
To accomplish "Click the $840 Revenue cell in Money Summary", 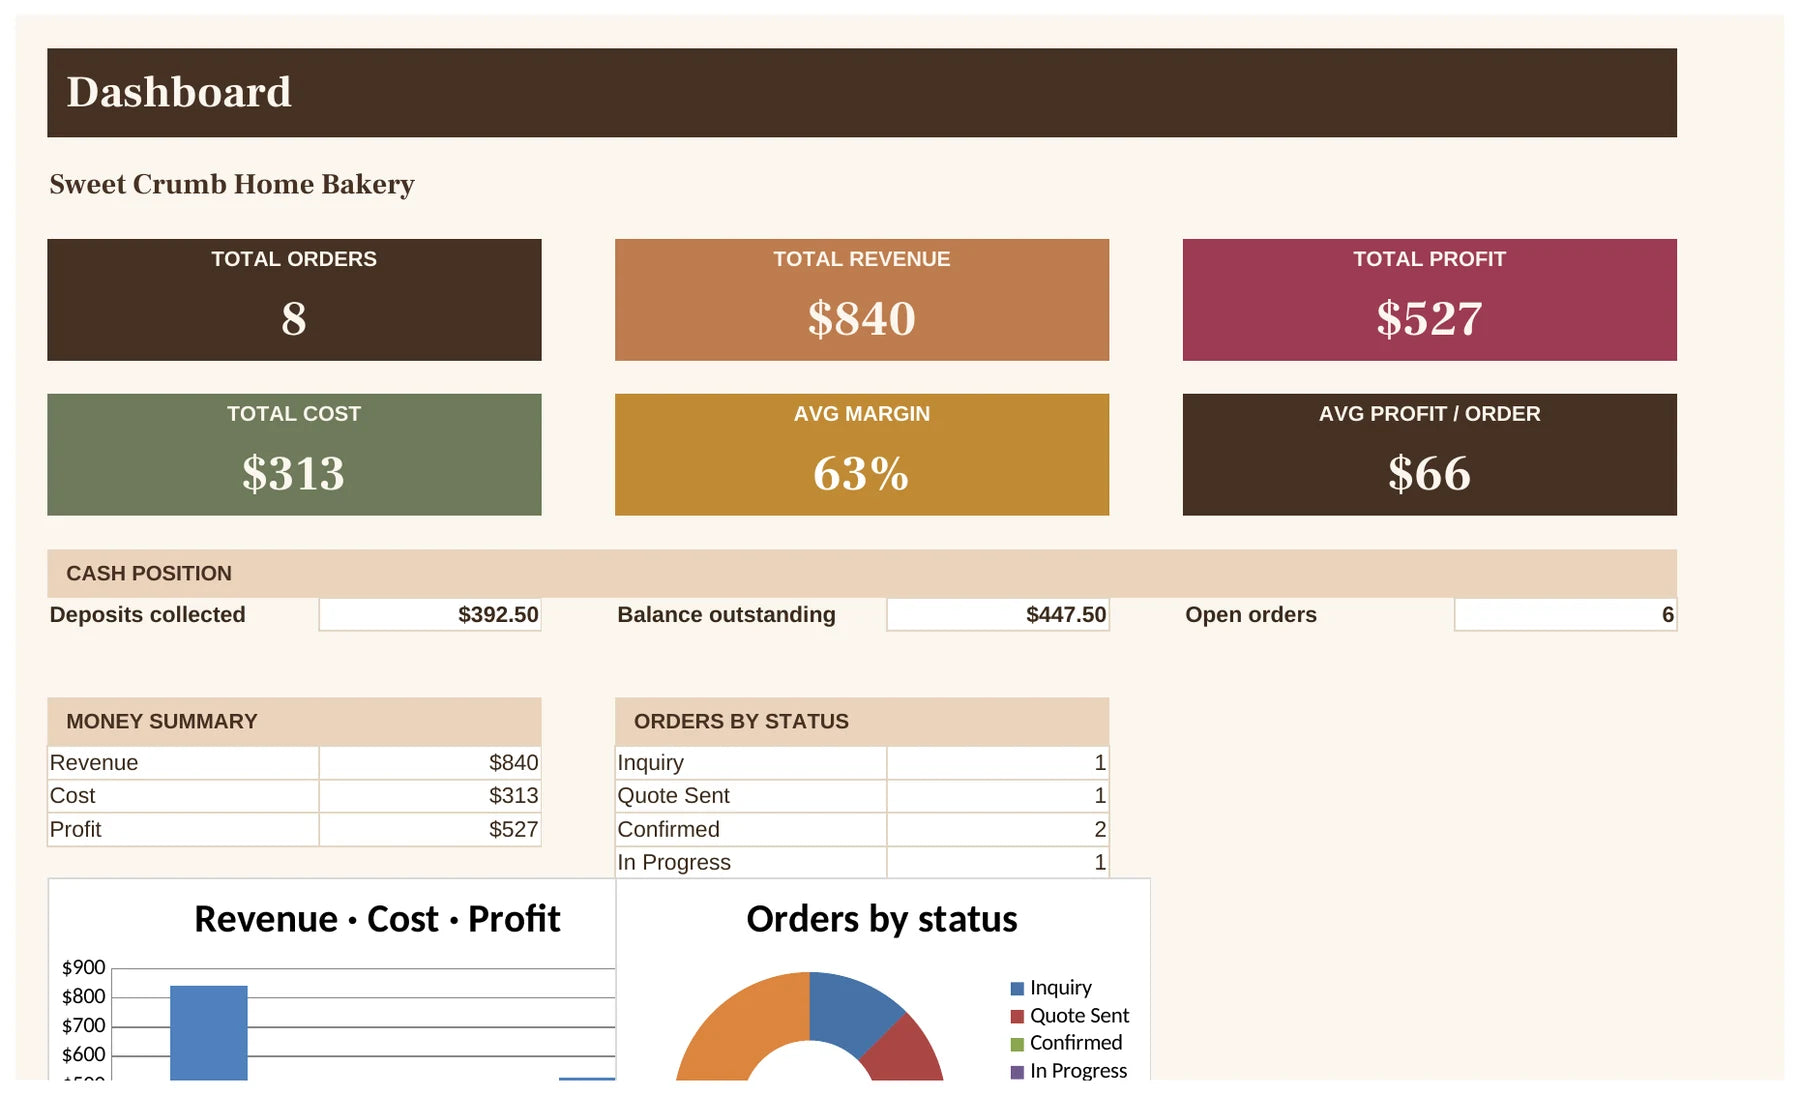I will point(430,762).
